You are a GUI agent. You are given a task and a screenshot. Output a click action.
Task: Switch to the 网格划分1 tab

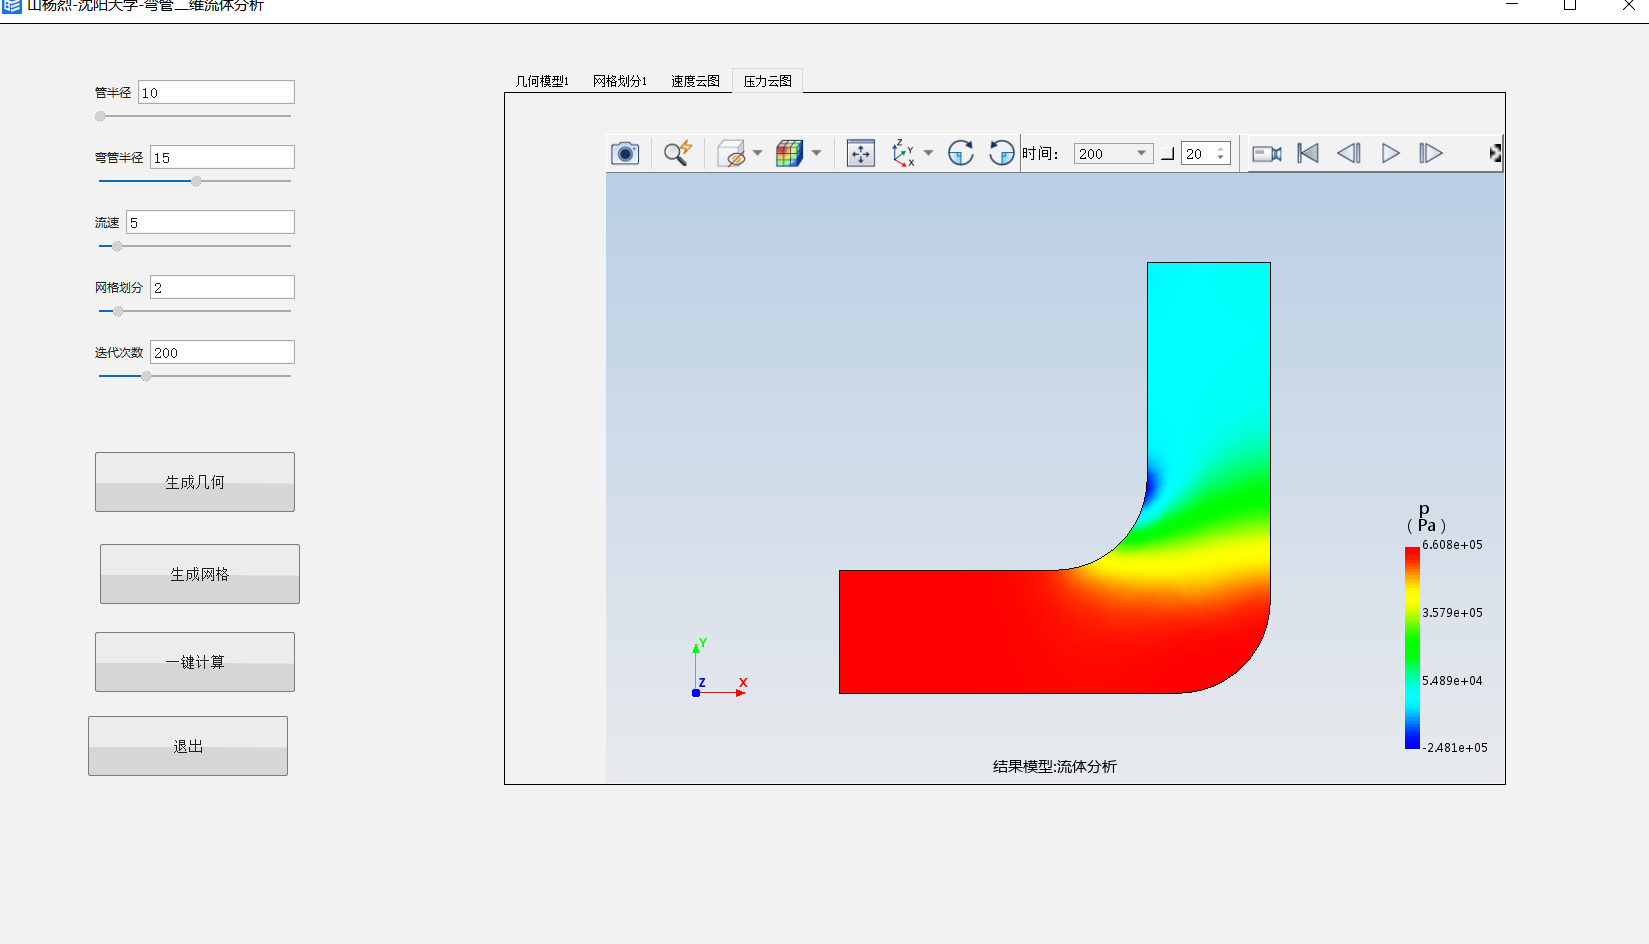620,81
